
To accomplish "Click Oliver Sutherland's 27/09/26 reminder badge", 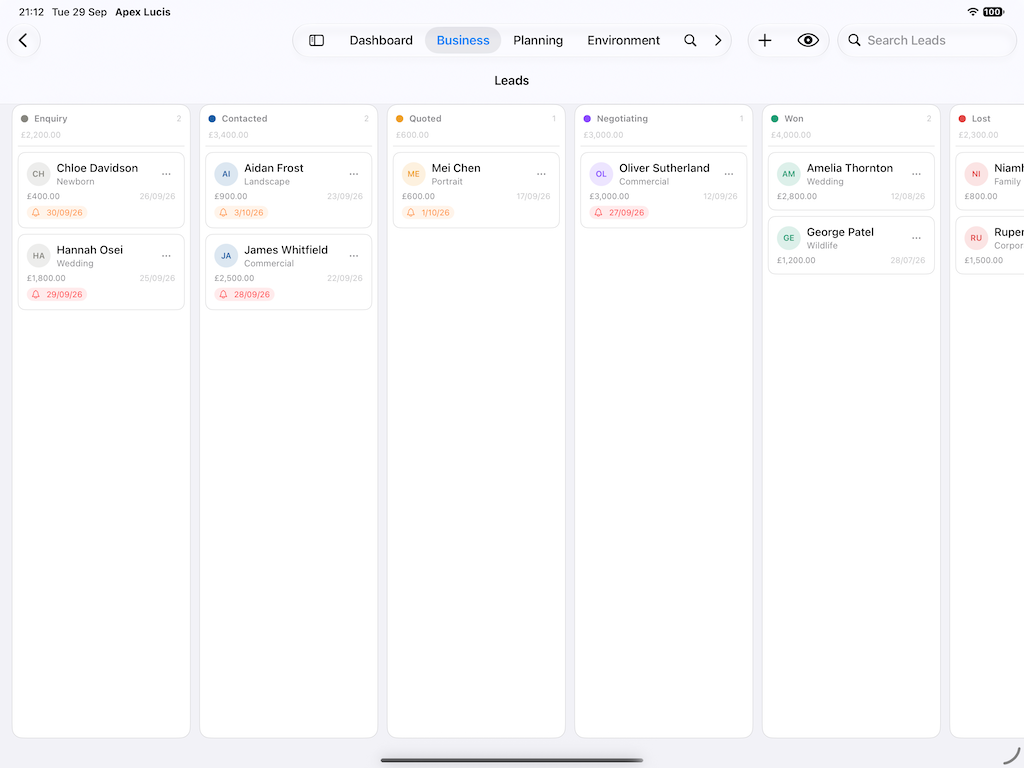I will coord(619,213).
